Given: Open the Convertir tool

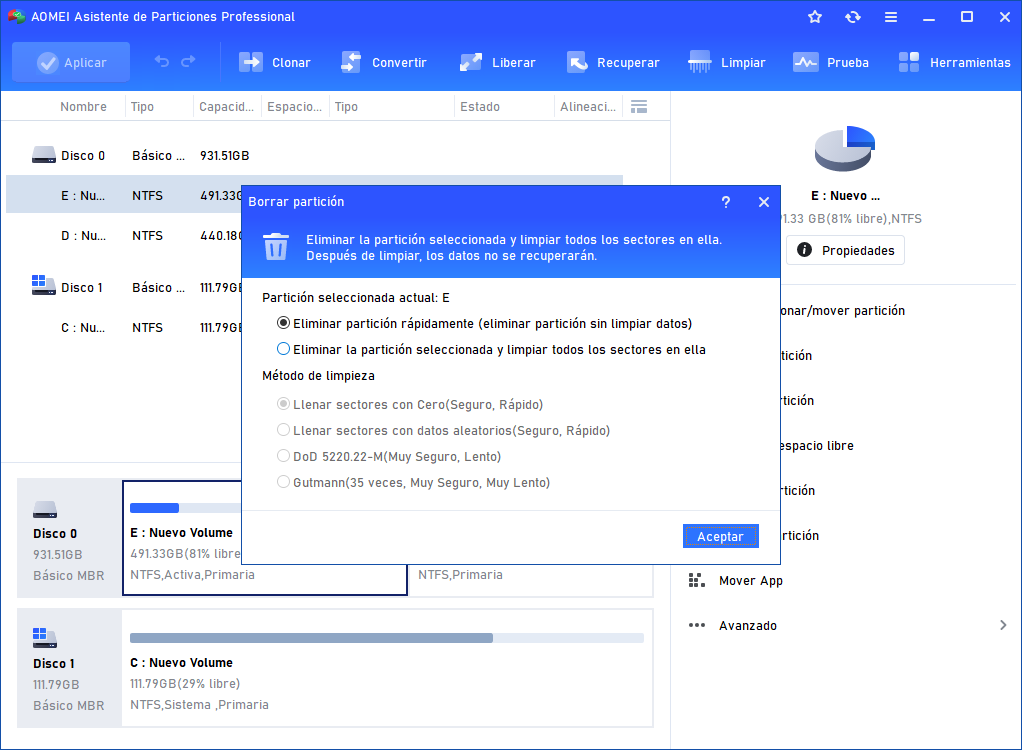Looking at the screenshot, I should coord(383,63).
